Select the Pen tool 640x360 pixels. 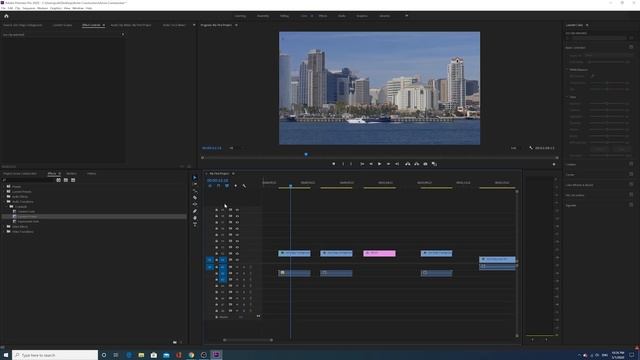(x=195, y=211)
